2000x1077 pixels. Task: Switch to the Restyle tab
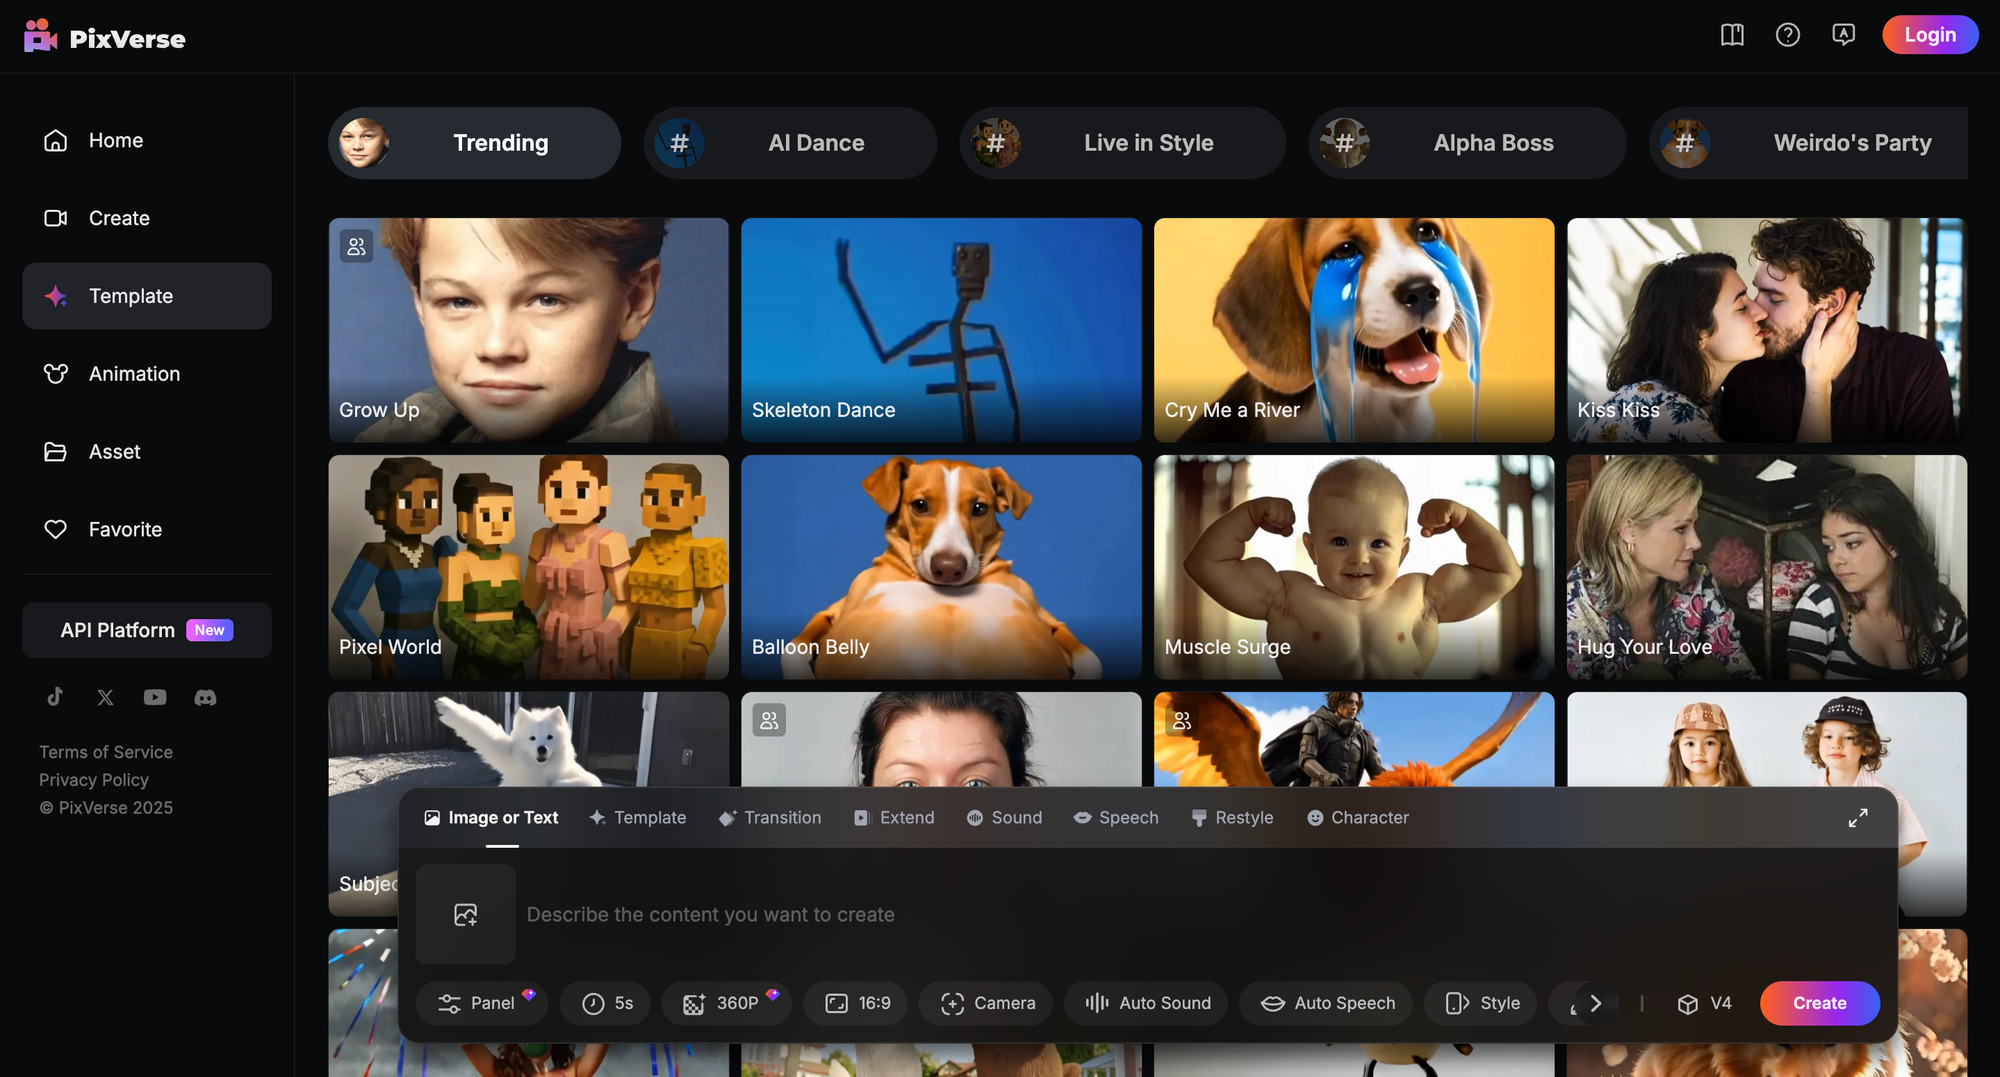tap(1232, 818)
